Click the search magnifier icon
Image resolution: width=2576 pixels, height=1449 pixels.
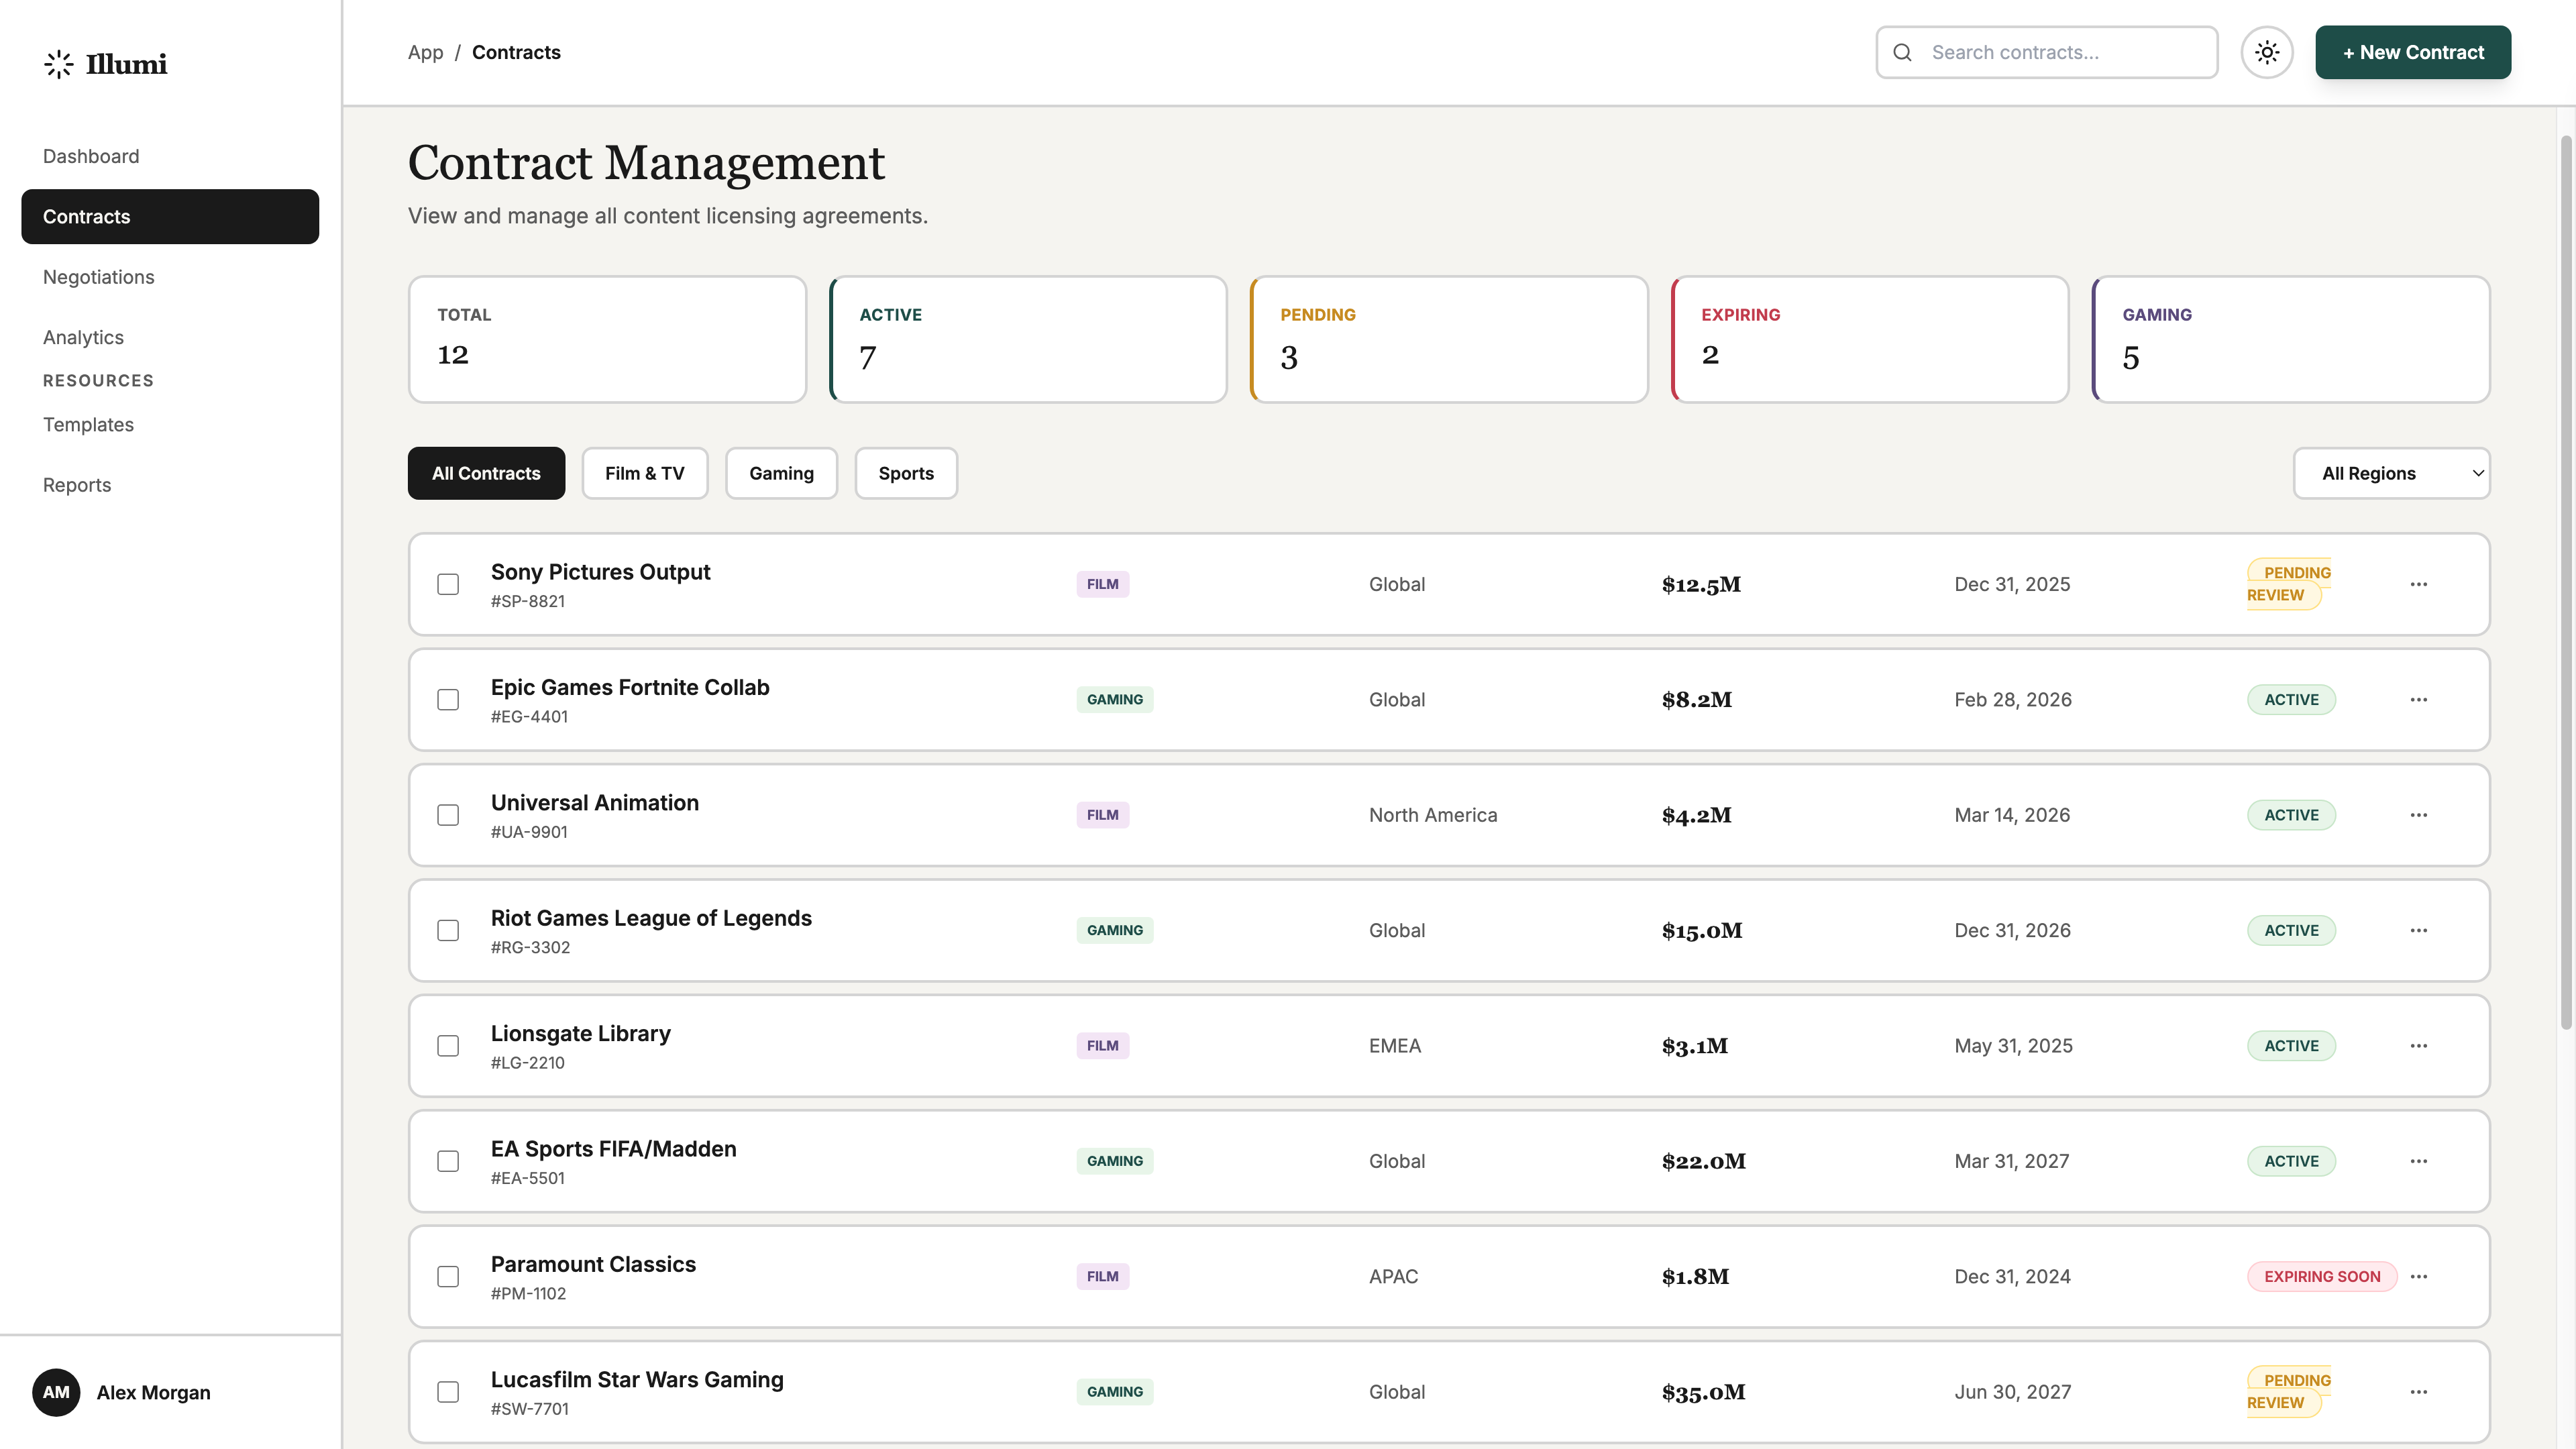[1902, 52]
